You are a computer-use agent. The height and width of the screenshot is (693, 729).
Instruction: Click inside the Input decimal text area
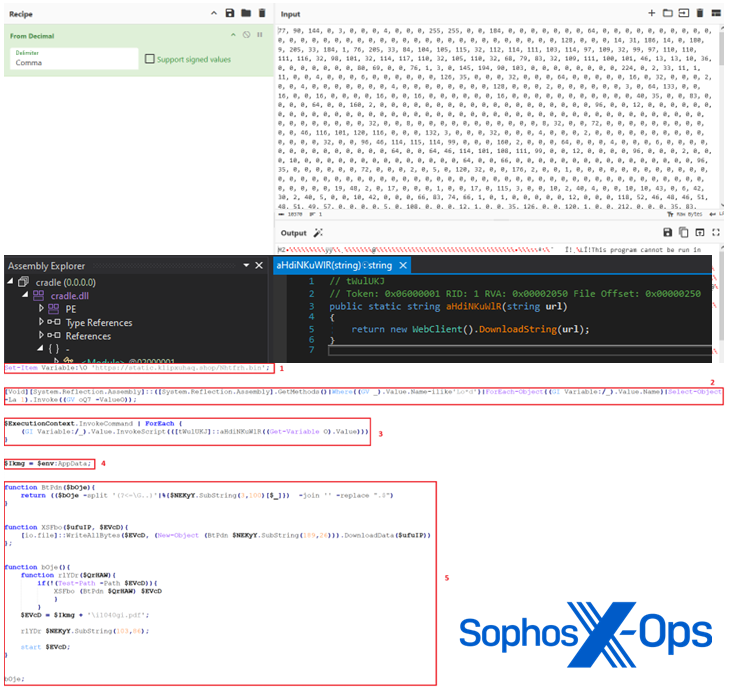(496, 118)
